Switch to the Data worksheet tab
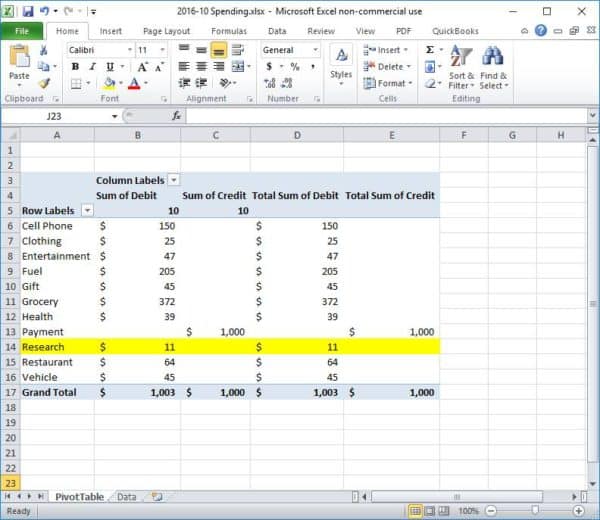 (x=127, y=497)
